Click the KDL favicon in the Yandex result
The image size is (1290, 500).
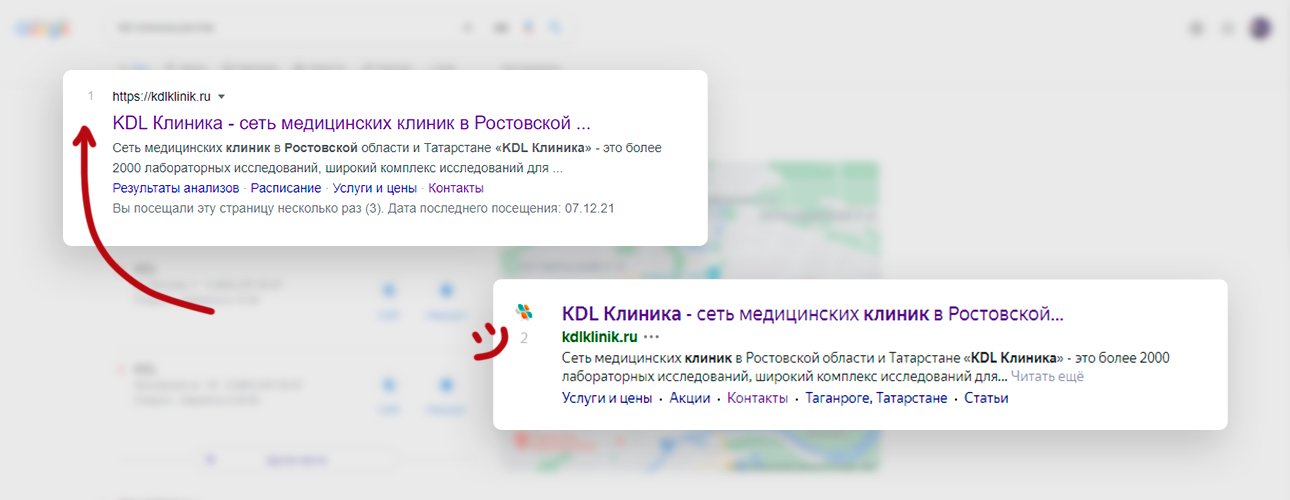click(x=524, y=311)
